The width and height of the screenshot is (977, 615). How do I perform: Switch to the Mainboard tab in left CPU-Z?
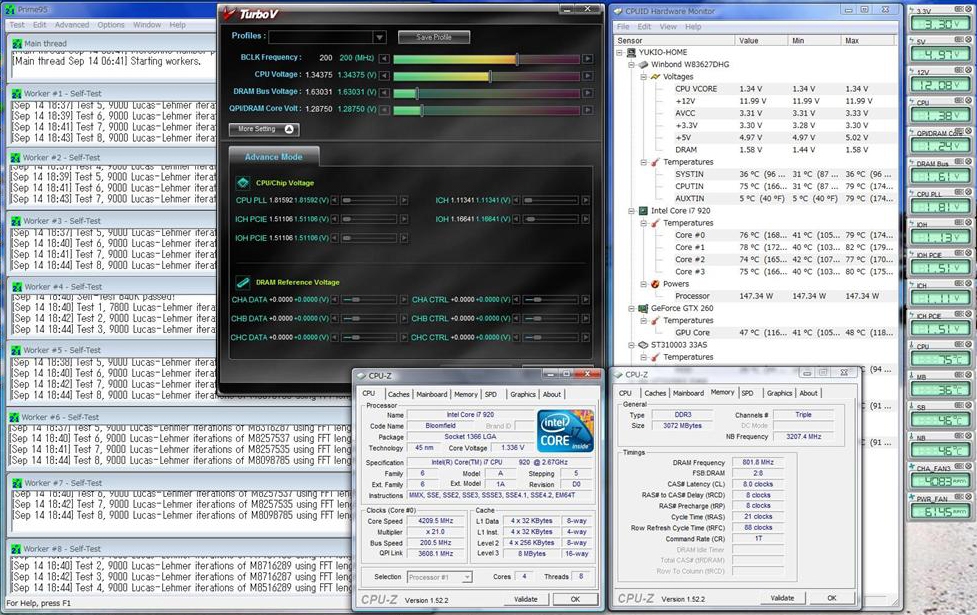point(432,394)
